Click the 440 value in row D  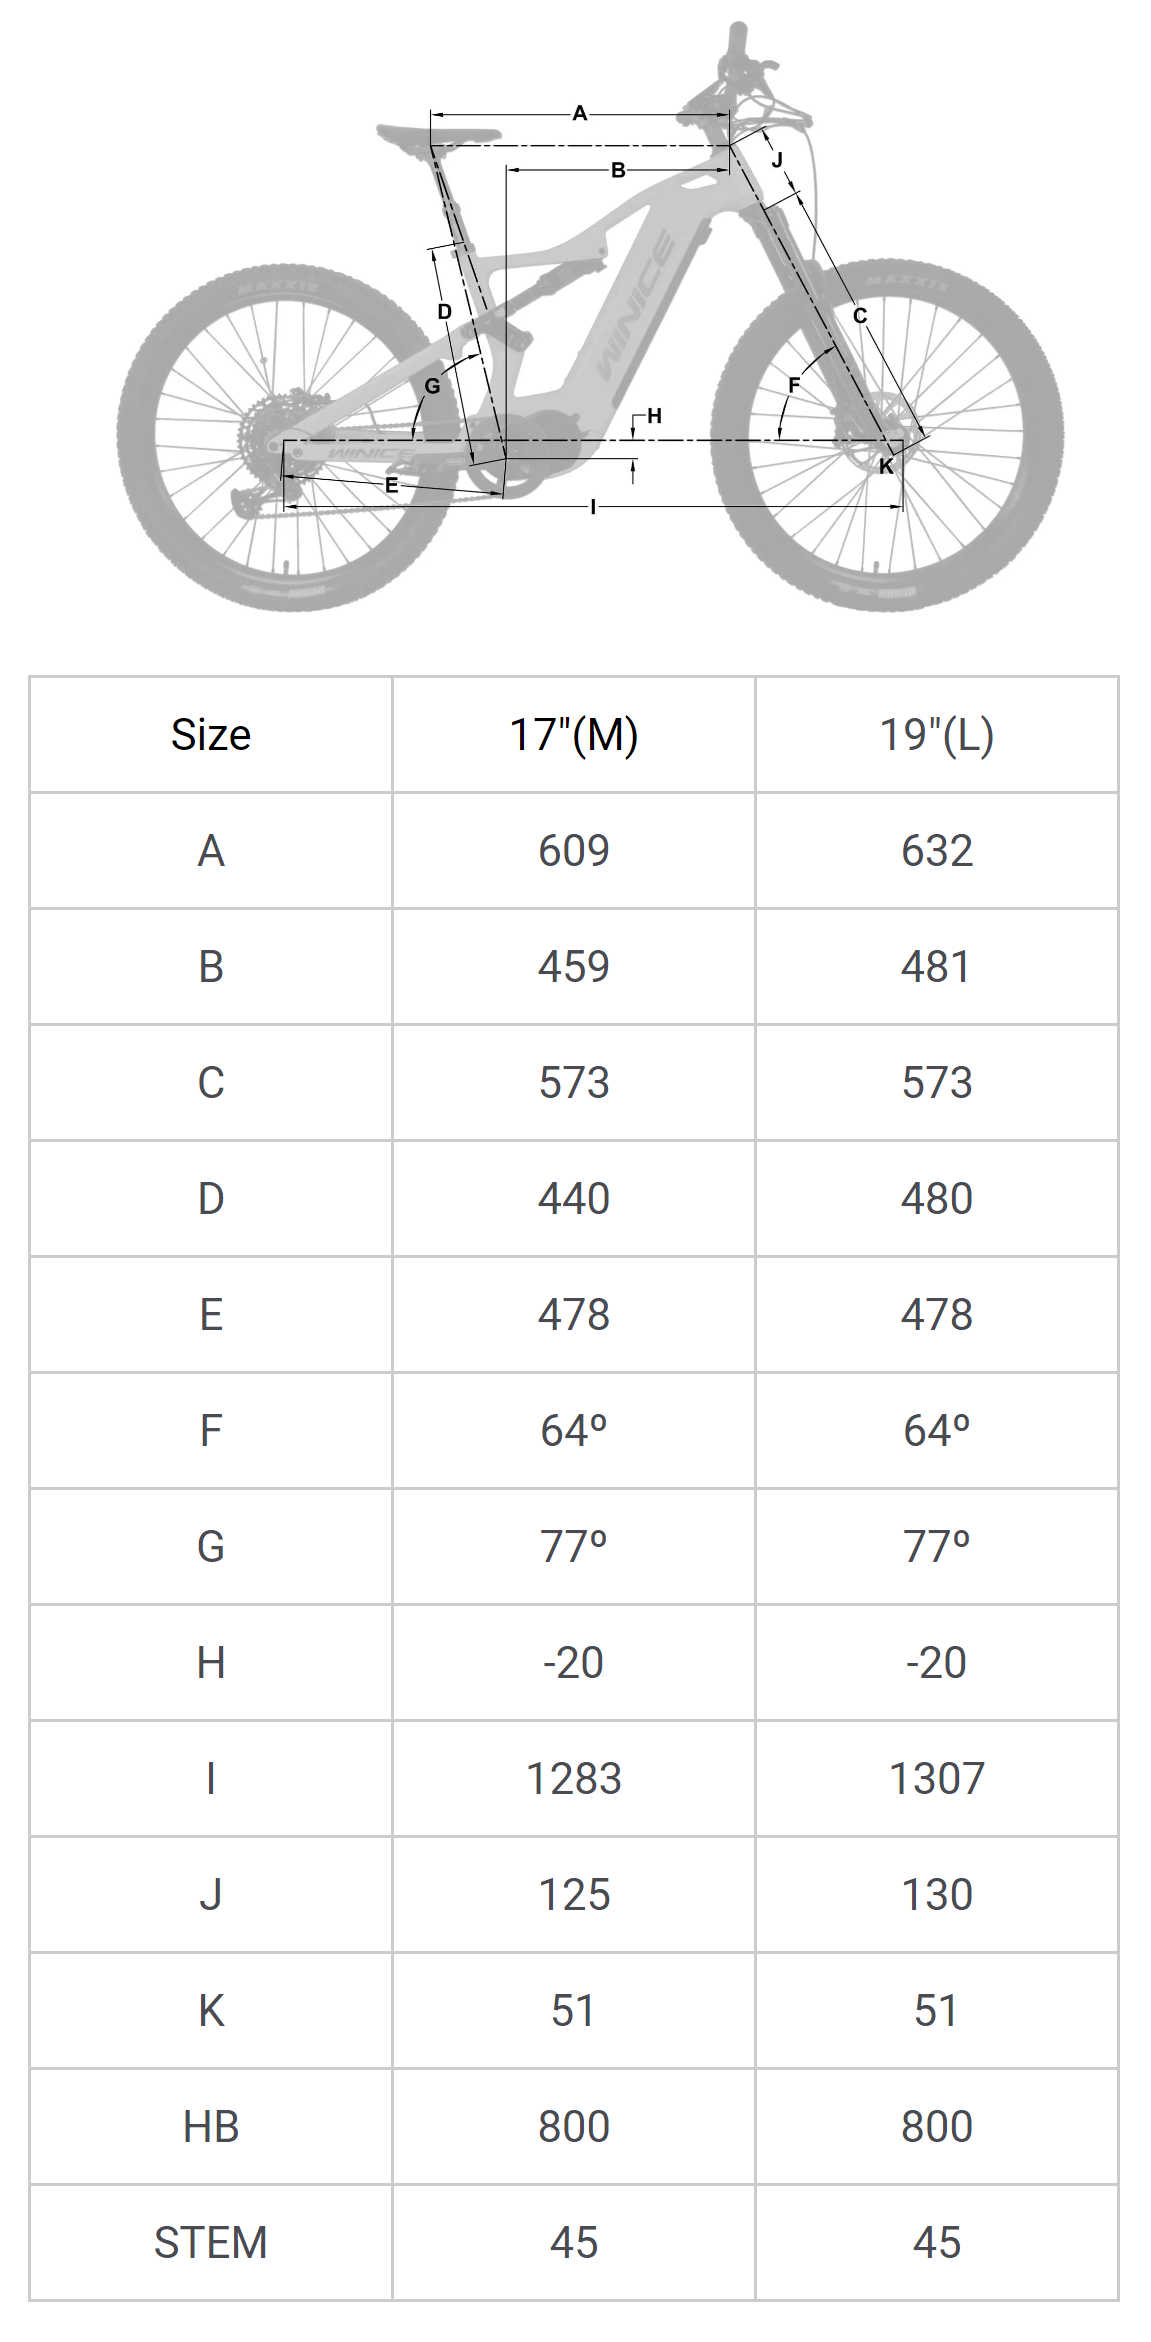point(574,1199)
